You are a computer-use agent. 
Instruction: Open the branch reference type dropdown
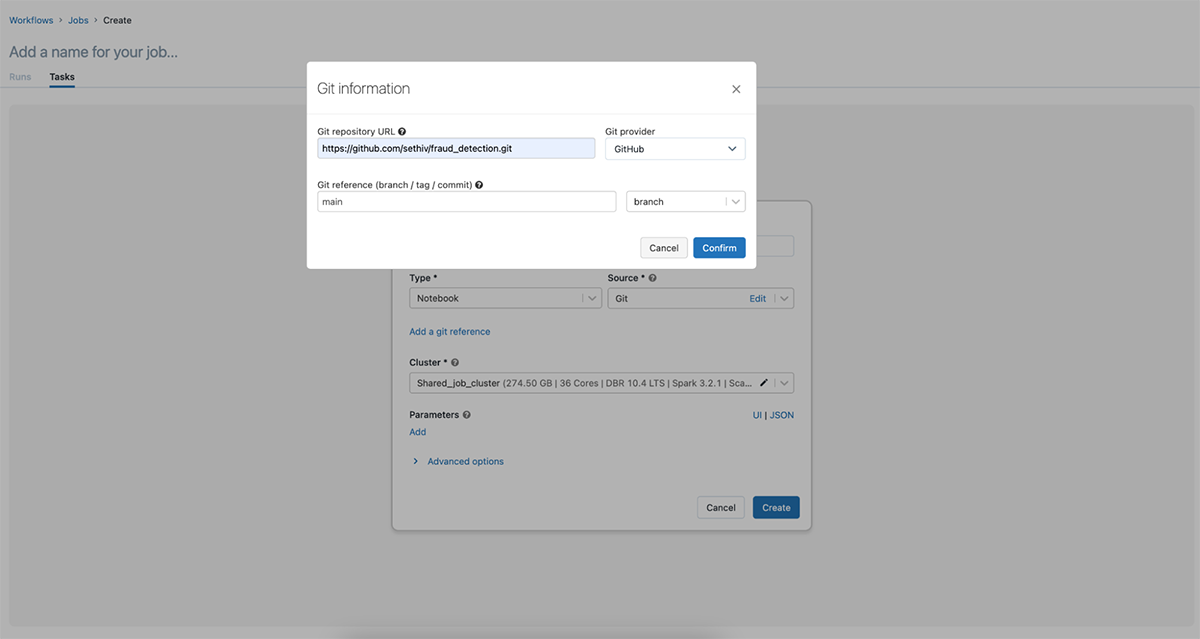[x=685, y=202]
